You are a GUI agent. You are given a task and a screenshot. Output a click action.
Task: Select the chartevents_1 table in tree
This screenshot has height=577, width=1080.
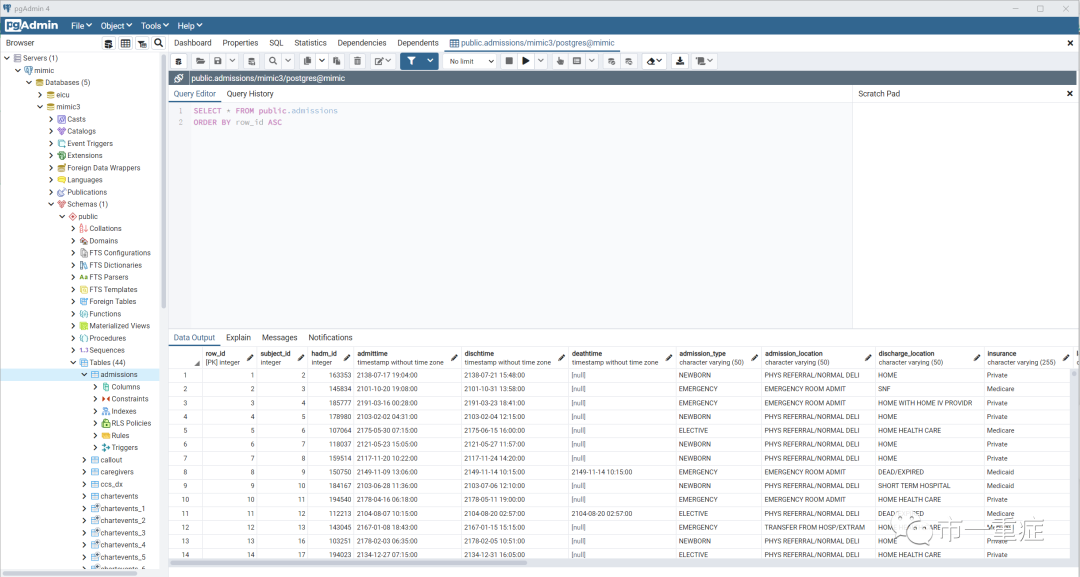tap(122, 509)
